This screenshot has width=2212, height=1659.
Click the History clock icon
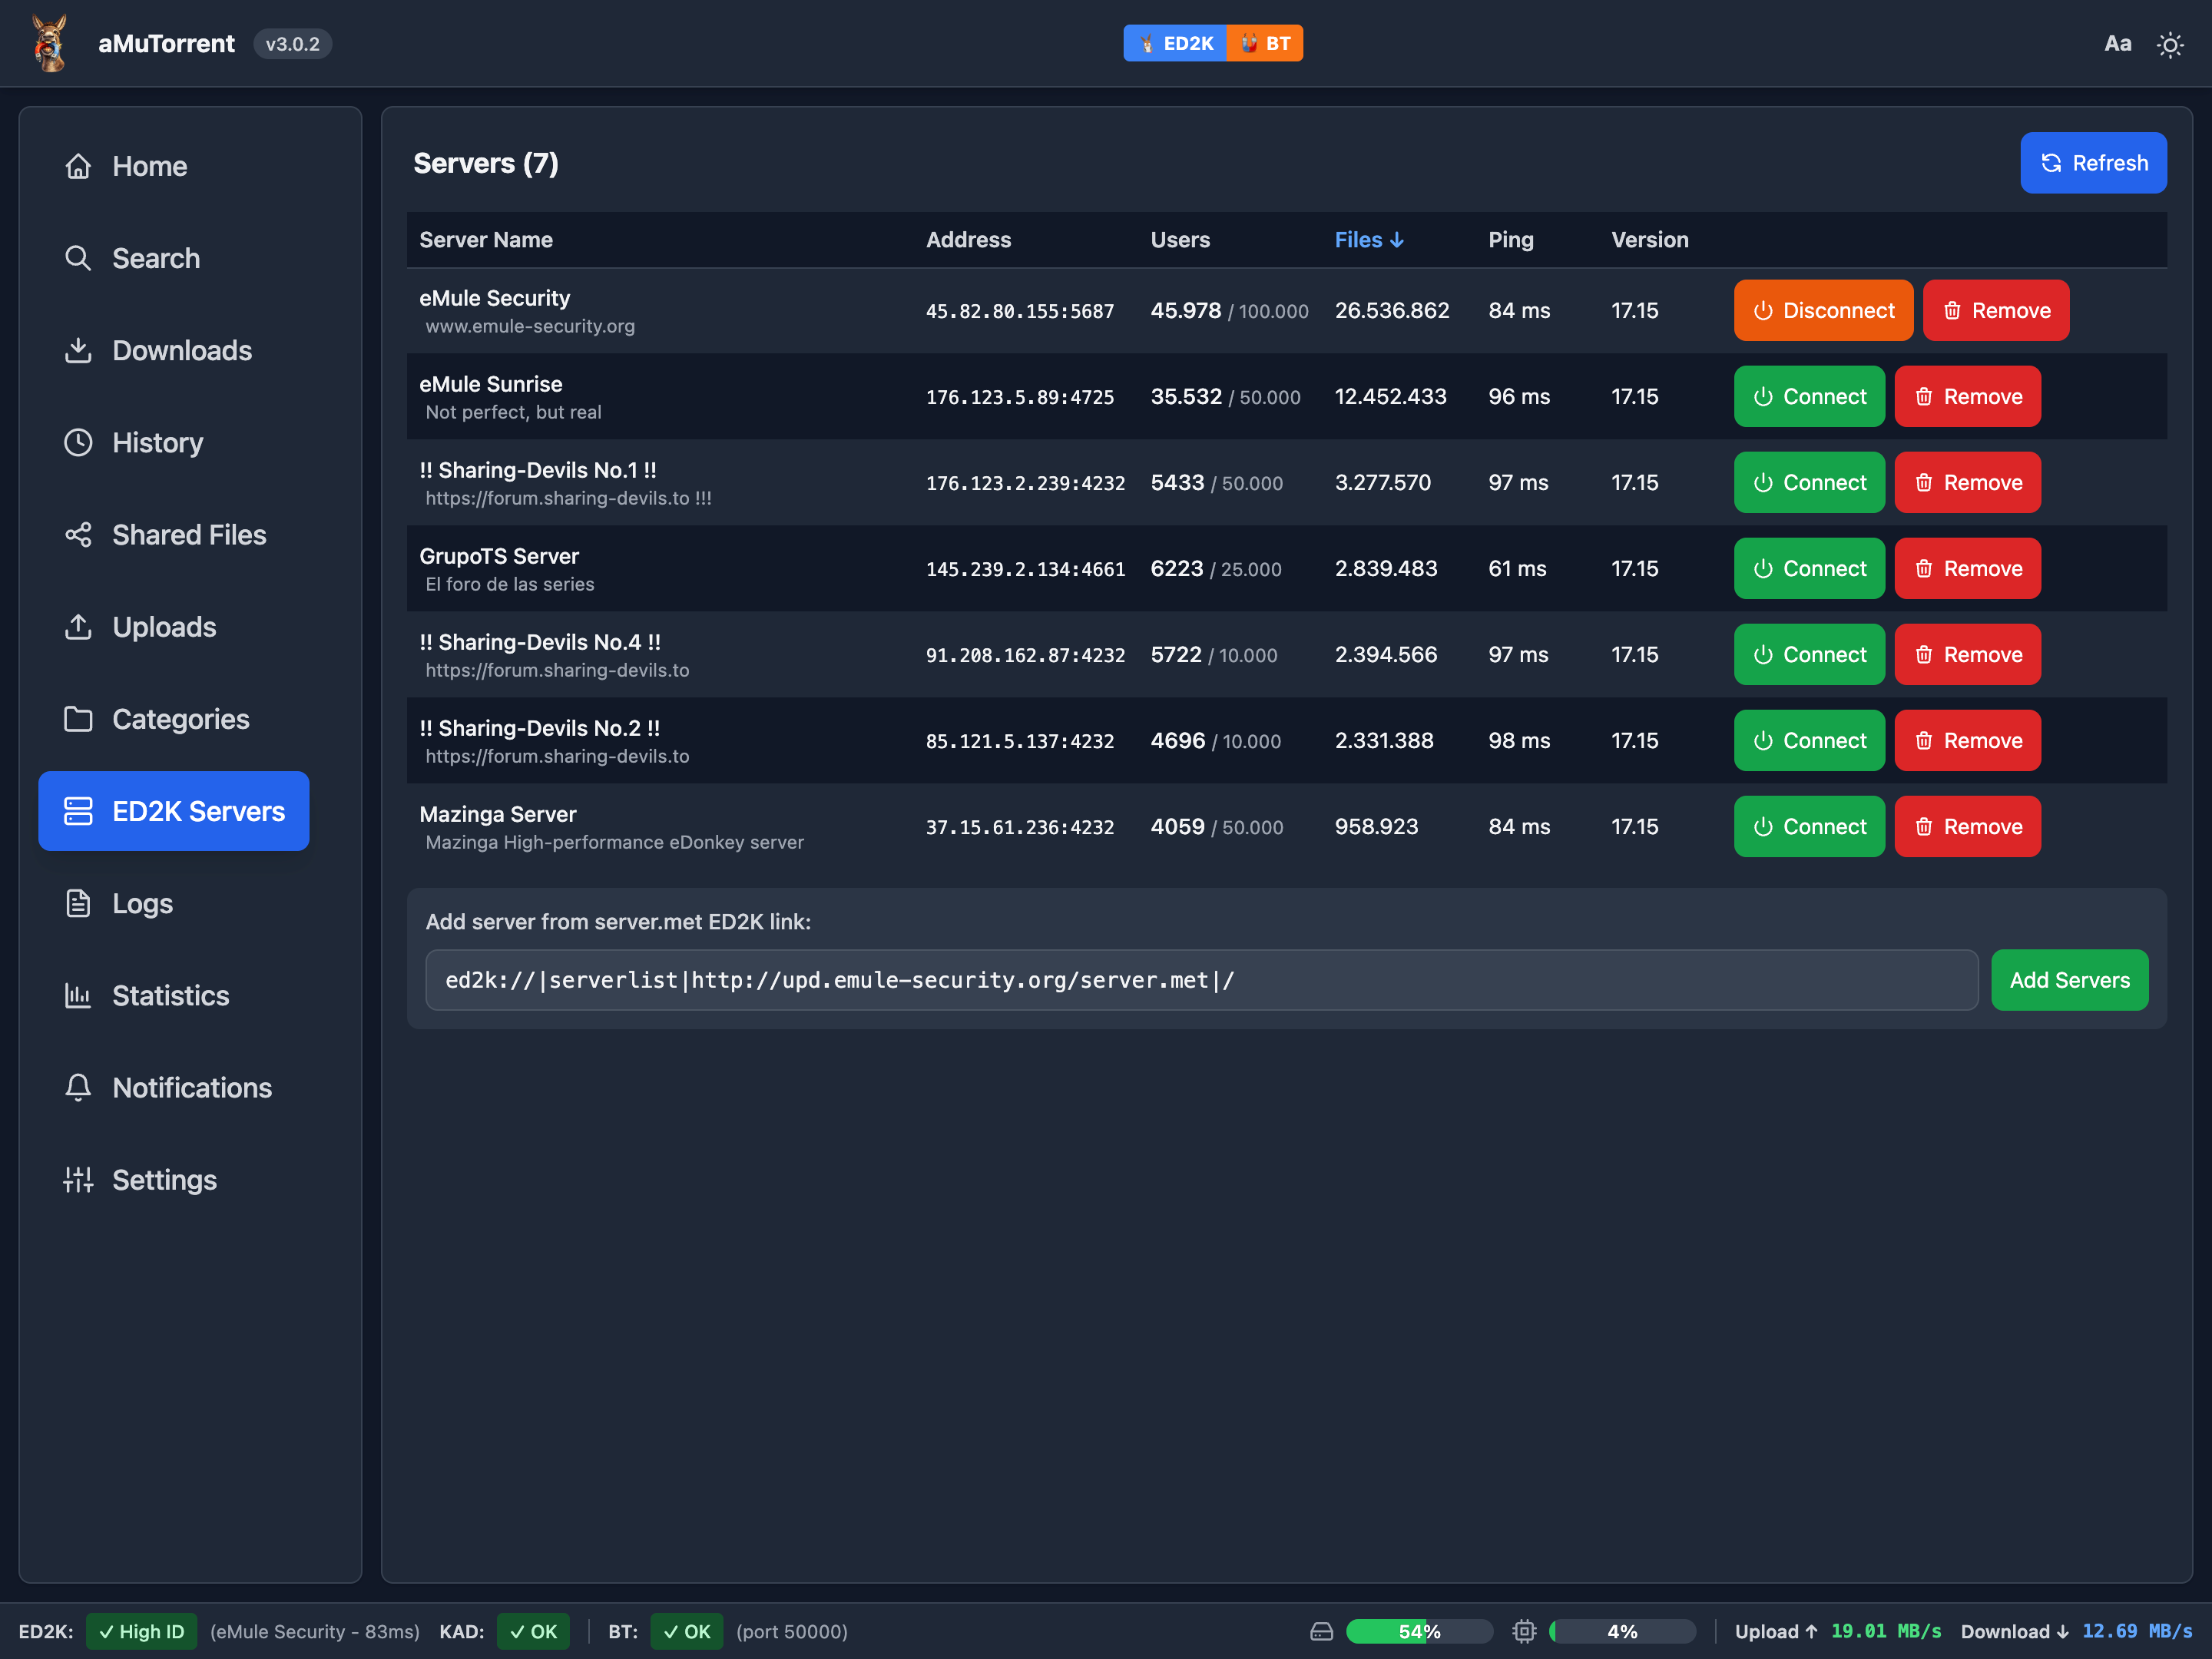[x=78, y=443]
